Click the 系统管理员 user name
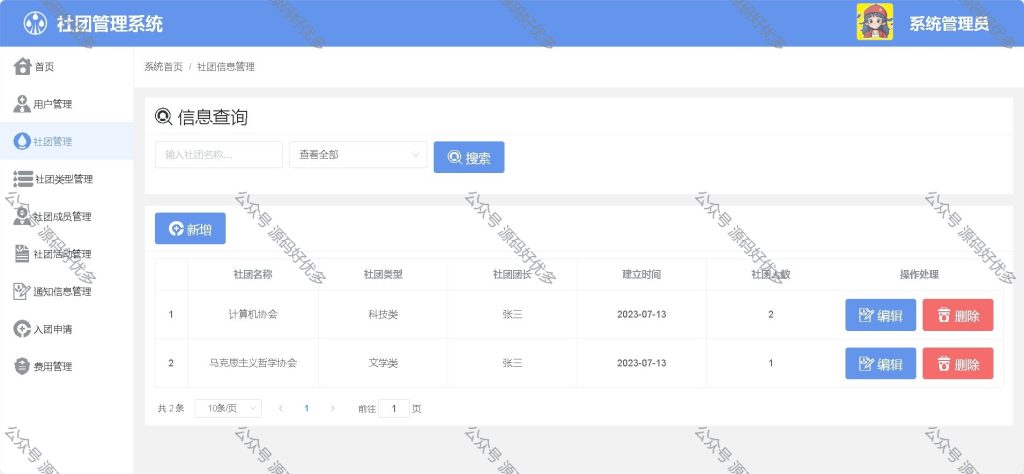The image size is (1024, 474). pyautogui.click(x=949, y=24)
